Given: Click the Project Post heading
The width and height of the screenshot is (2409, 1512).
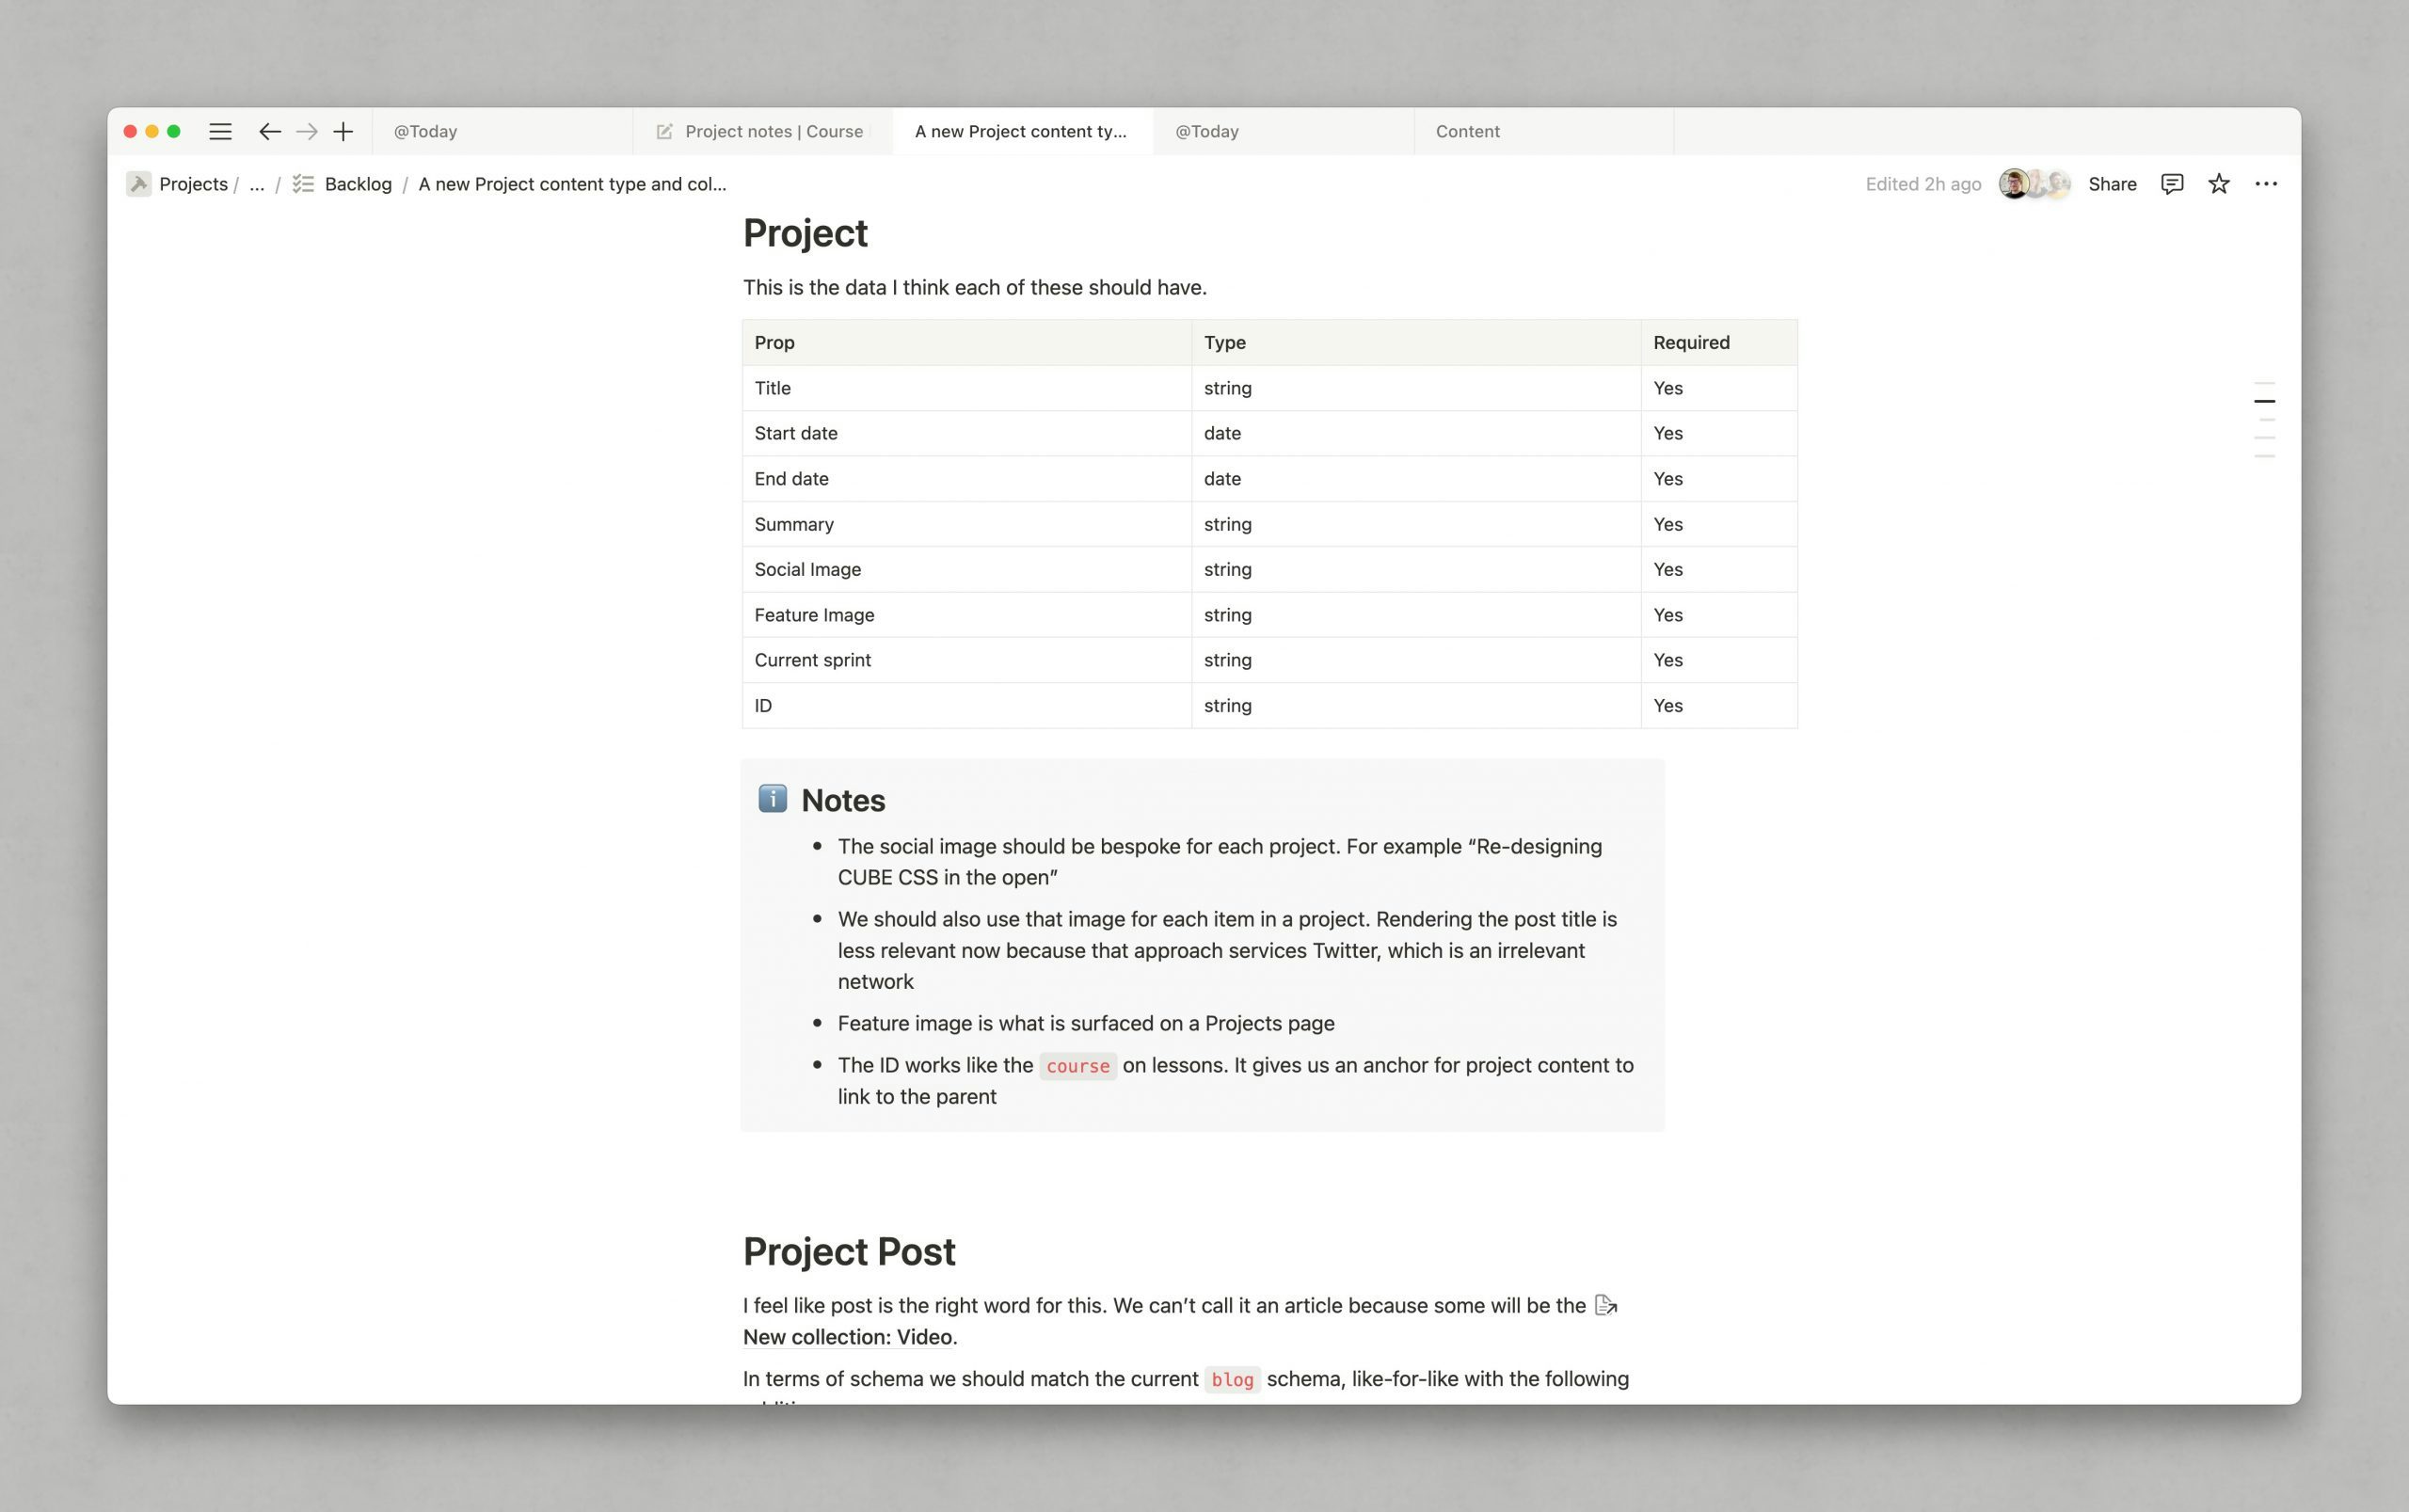Looking at the screenshot, I should (x=849, y=1251).
